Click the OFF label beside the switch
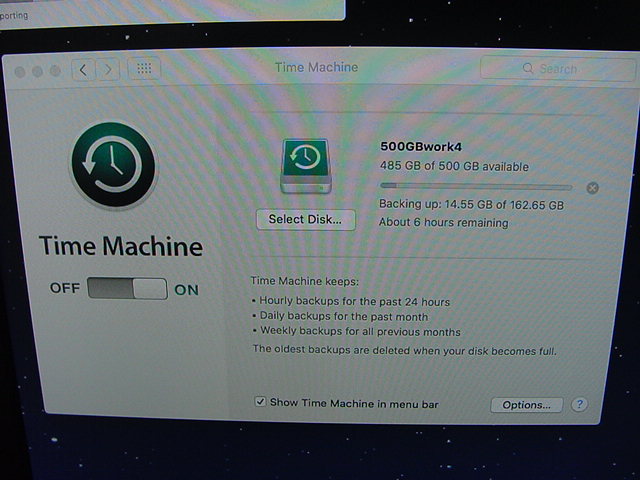Screen dimensions: 640x480 [x=65, y=288]
